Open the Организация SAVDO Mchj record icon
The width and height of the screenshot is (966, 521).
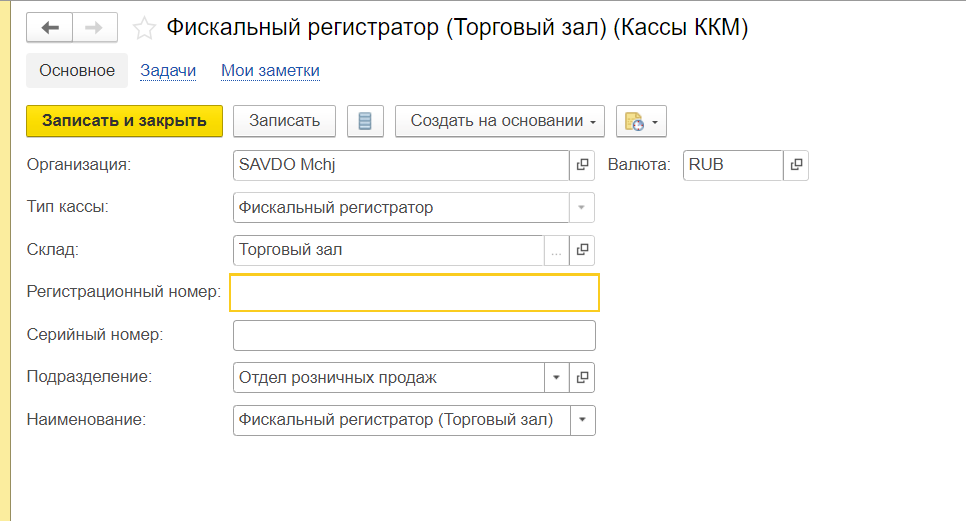tap(582, 165)
